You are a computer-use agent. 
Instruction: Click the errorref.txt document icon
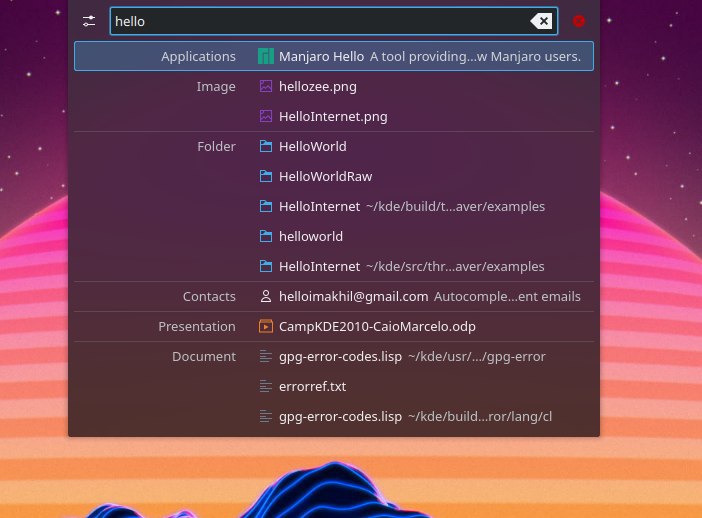point(265,386)
